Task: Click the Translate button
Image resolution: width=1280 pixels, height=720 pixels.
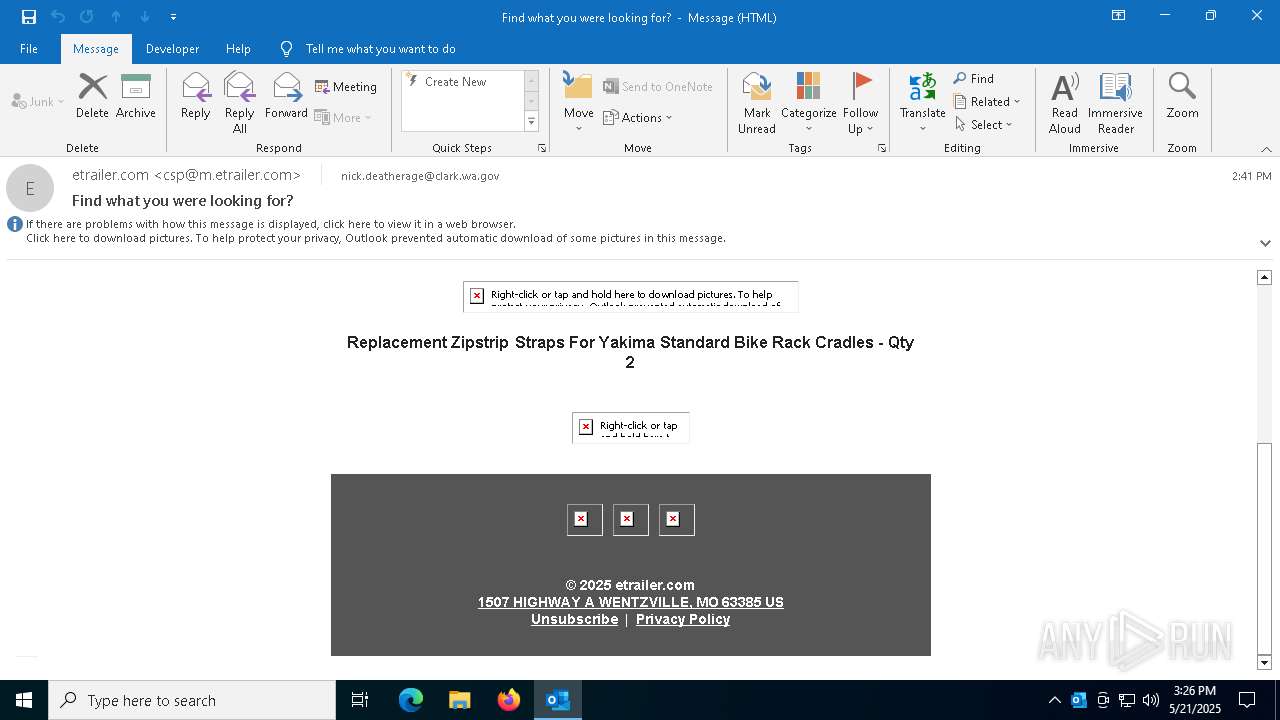Action: click(923, 103)
